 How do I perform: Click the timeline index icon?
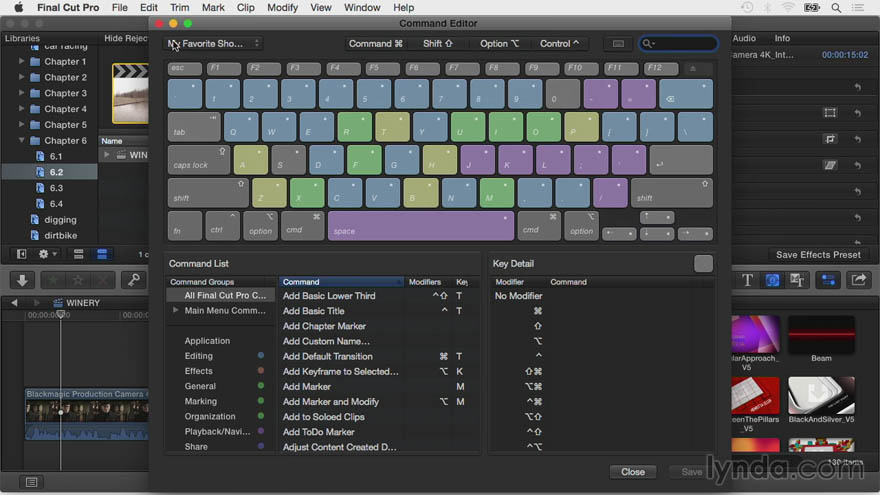(31, 482)
